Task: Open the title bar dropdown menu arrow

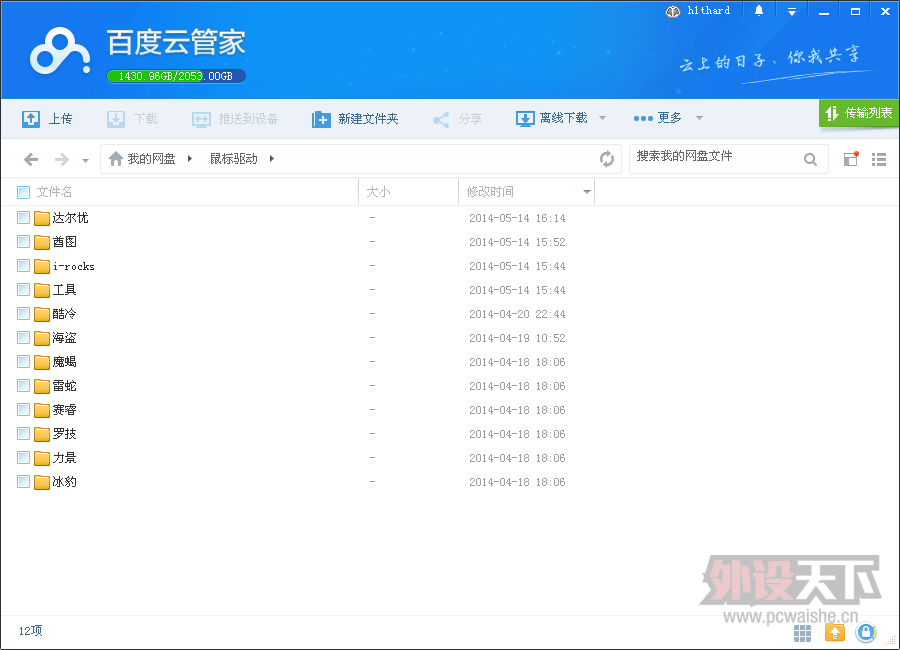Action: pos(792,11)
